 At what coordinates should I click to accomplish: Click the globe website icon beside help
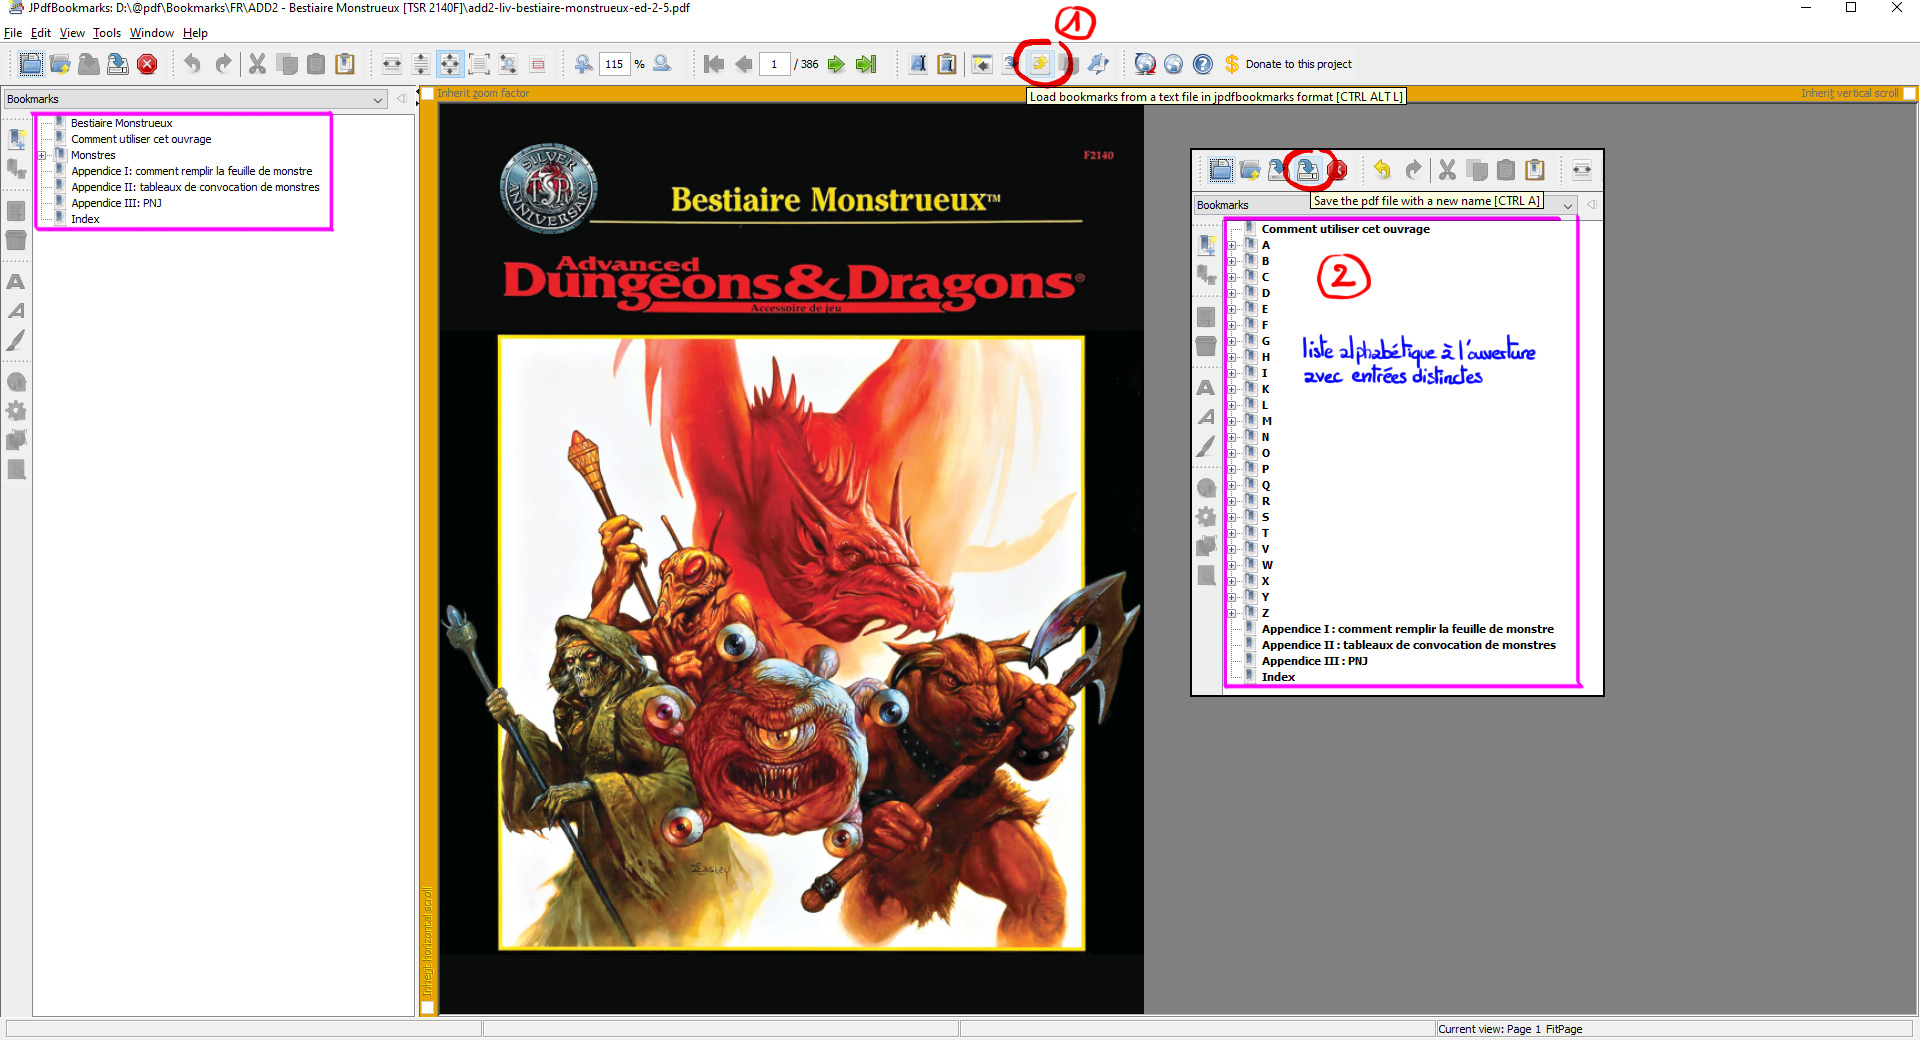(x=1174, y=64)
